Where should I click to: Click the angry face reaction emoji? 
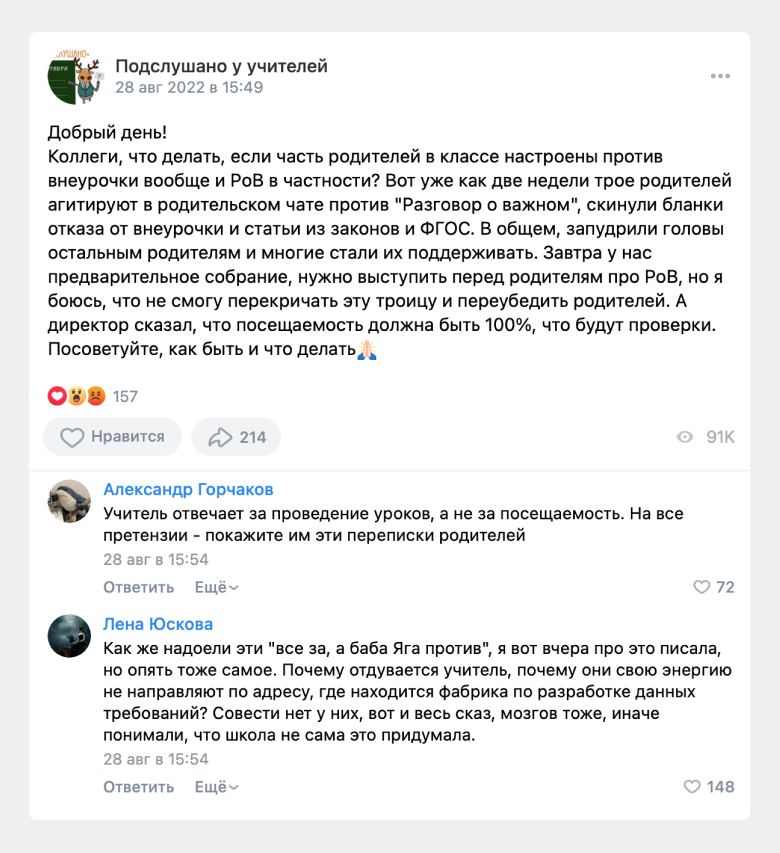[96, 396]
